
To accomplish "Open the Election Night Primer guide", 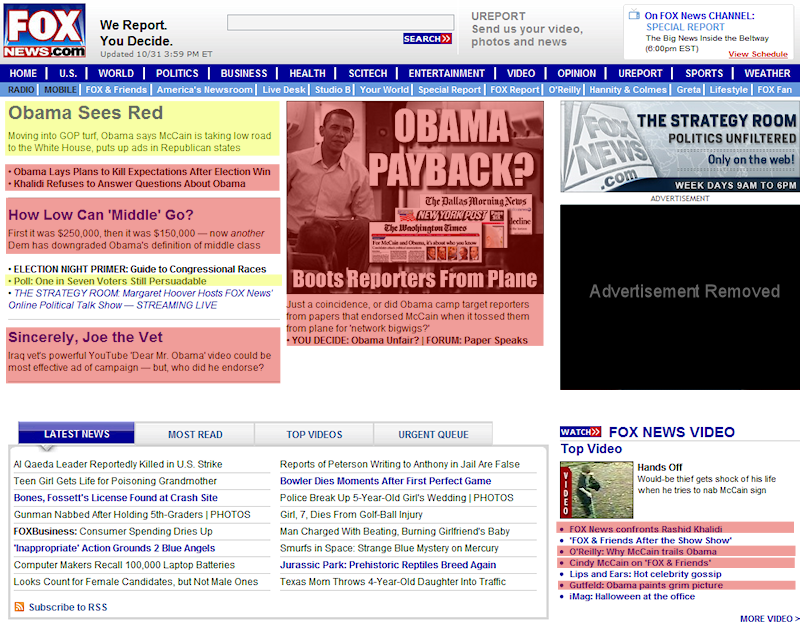I will [140, 269].
